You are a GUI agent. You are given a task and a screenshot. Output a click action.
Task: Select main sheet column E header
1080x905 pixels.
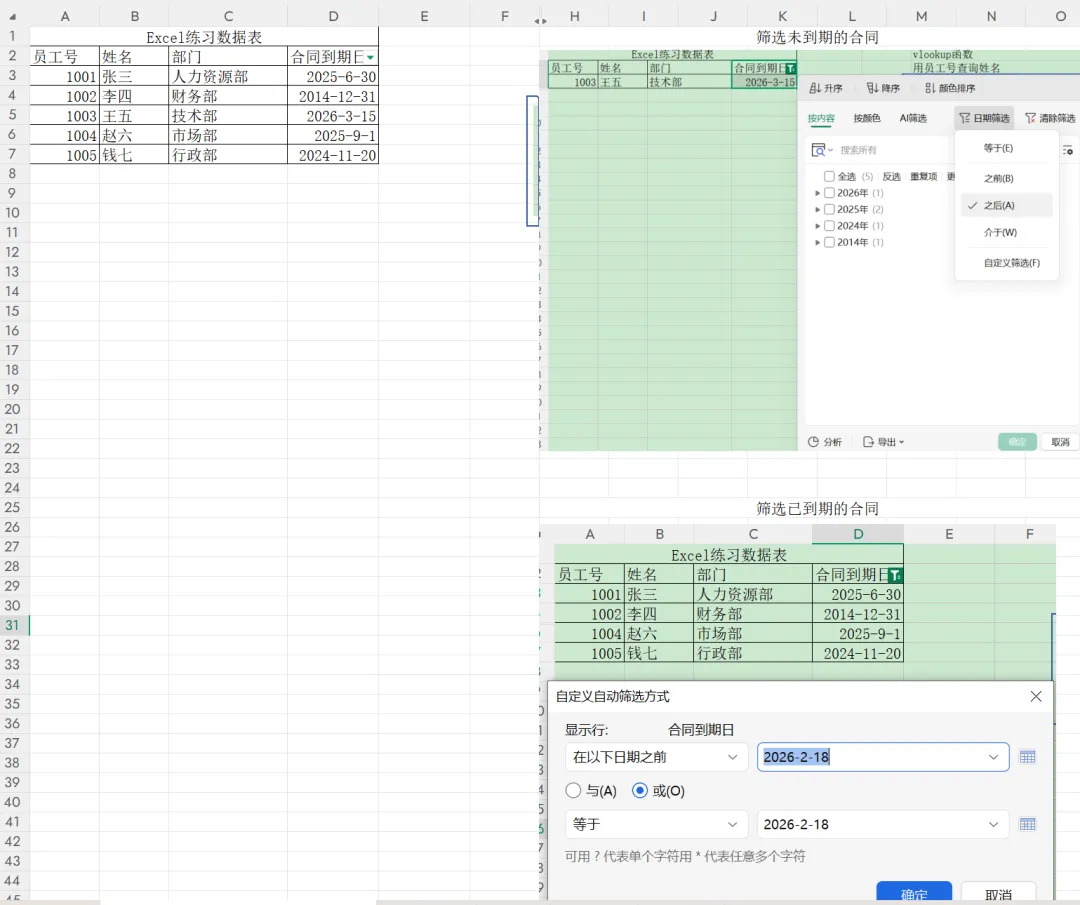[x=424, y=16]
